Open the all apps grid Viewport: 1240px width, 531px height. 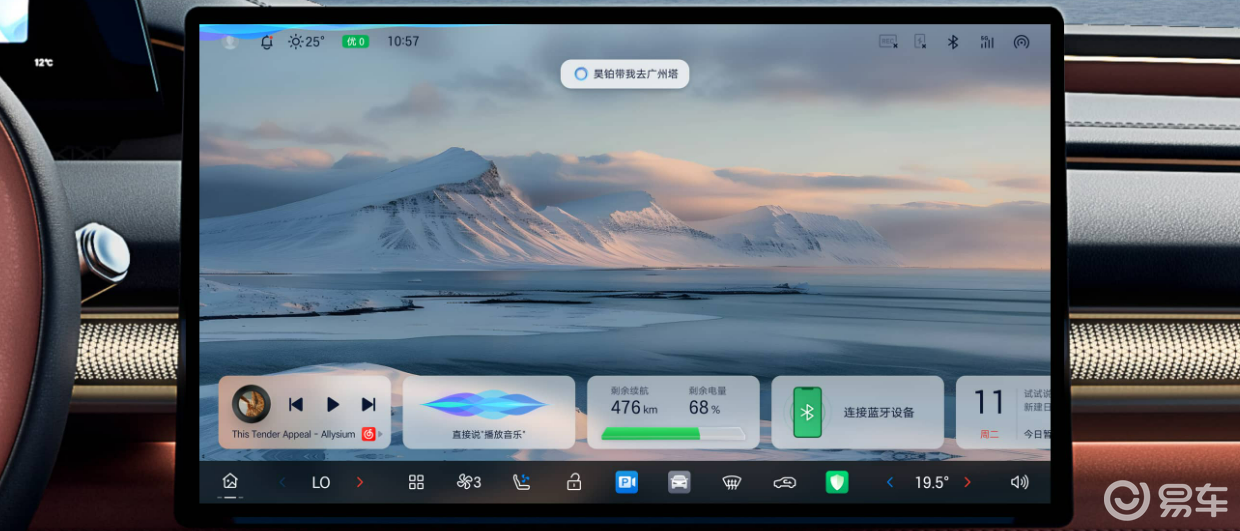(x=416, y=483)
